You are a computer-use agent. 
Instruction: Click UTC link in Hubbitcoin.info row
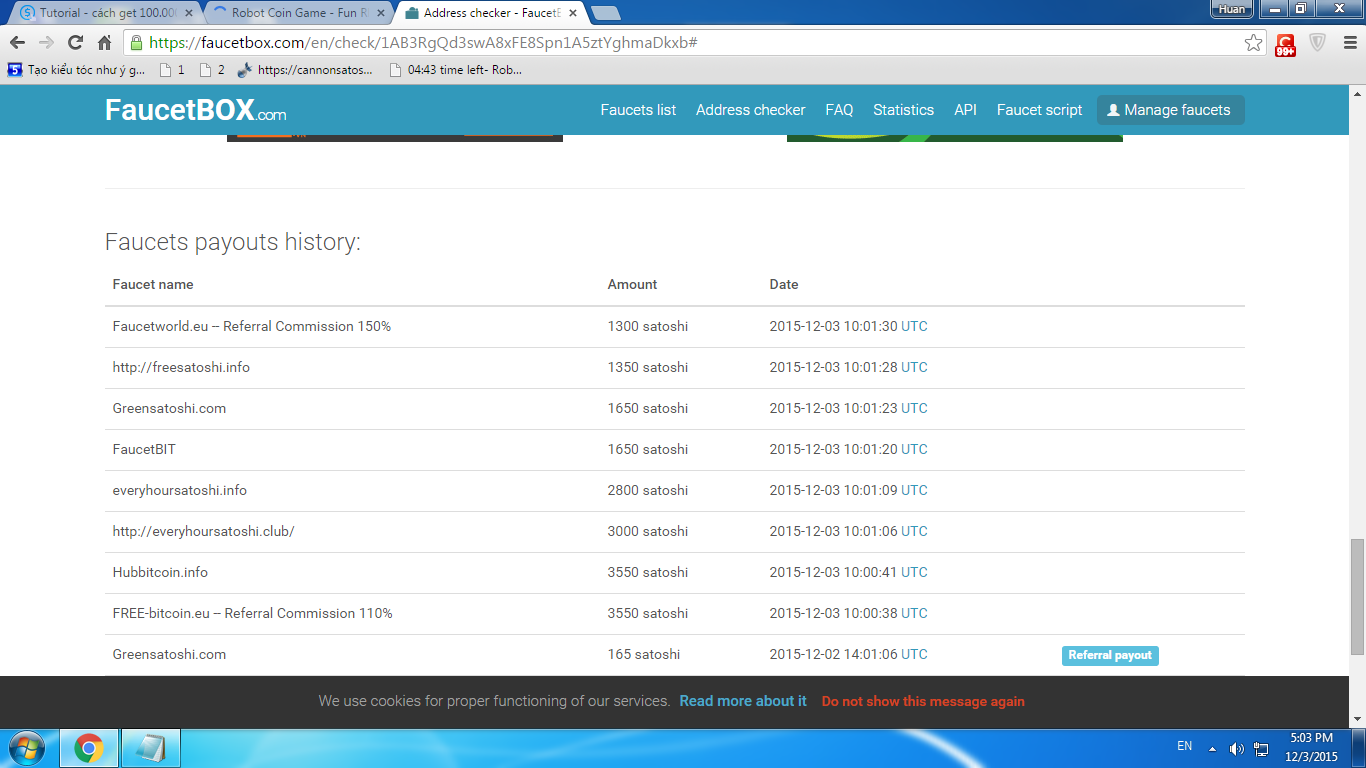point(914,572)
